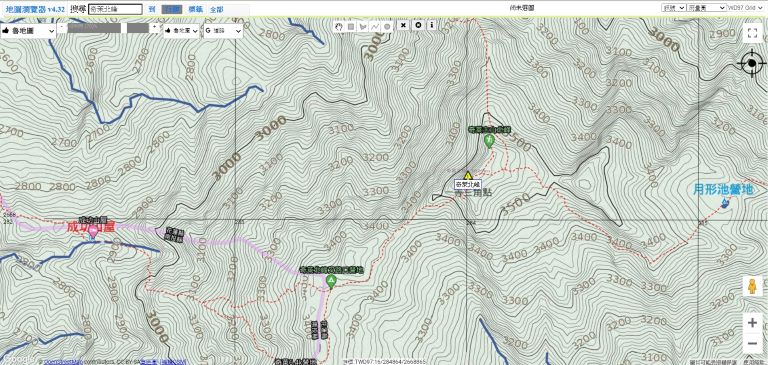Select the hand pan tool
Screen dimensions: 768x365
coord(338,26)
